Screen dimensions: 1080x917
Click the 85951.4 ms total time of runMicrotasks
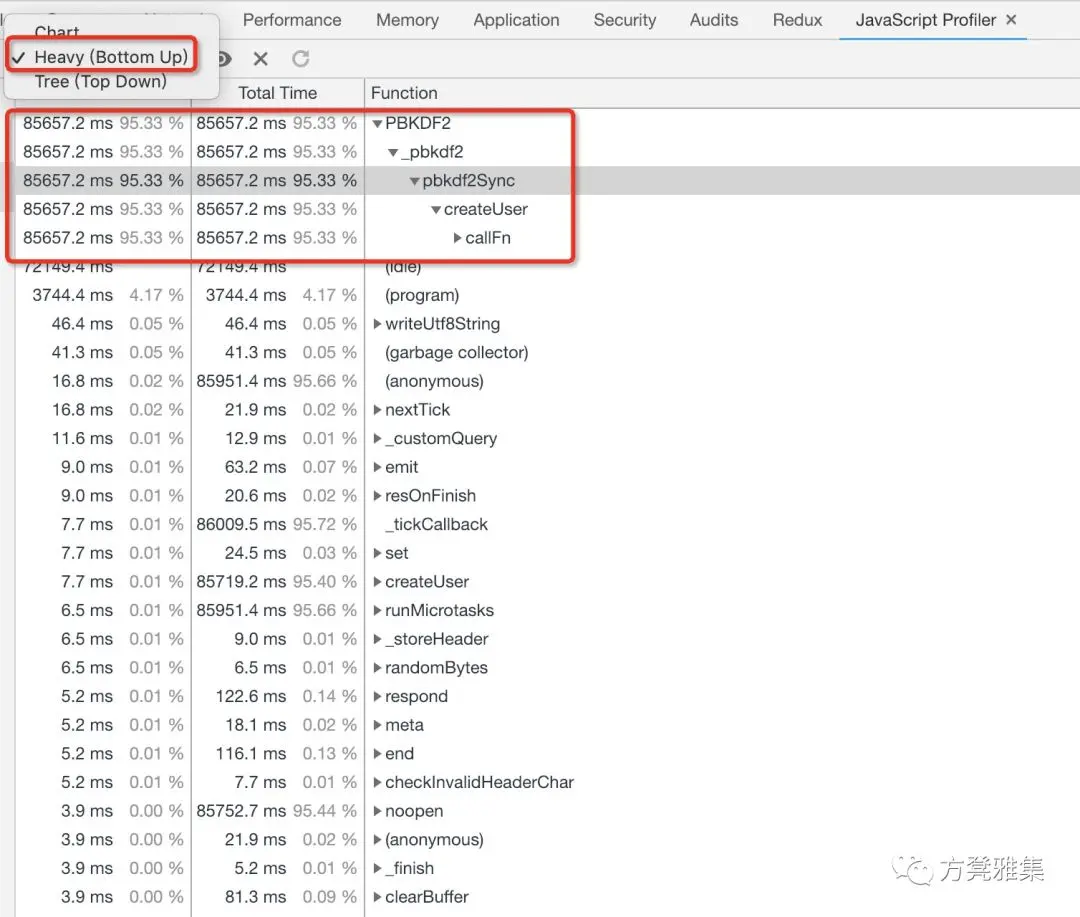pos(241,610)
